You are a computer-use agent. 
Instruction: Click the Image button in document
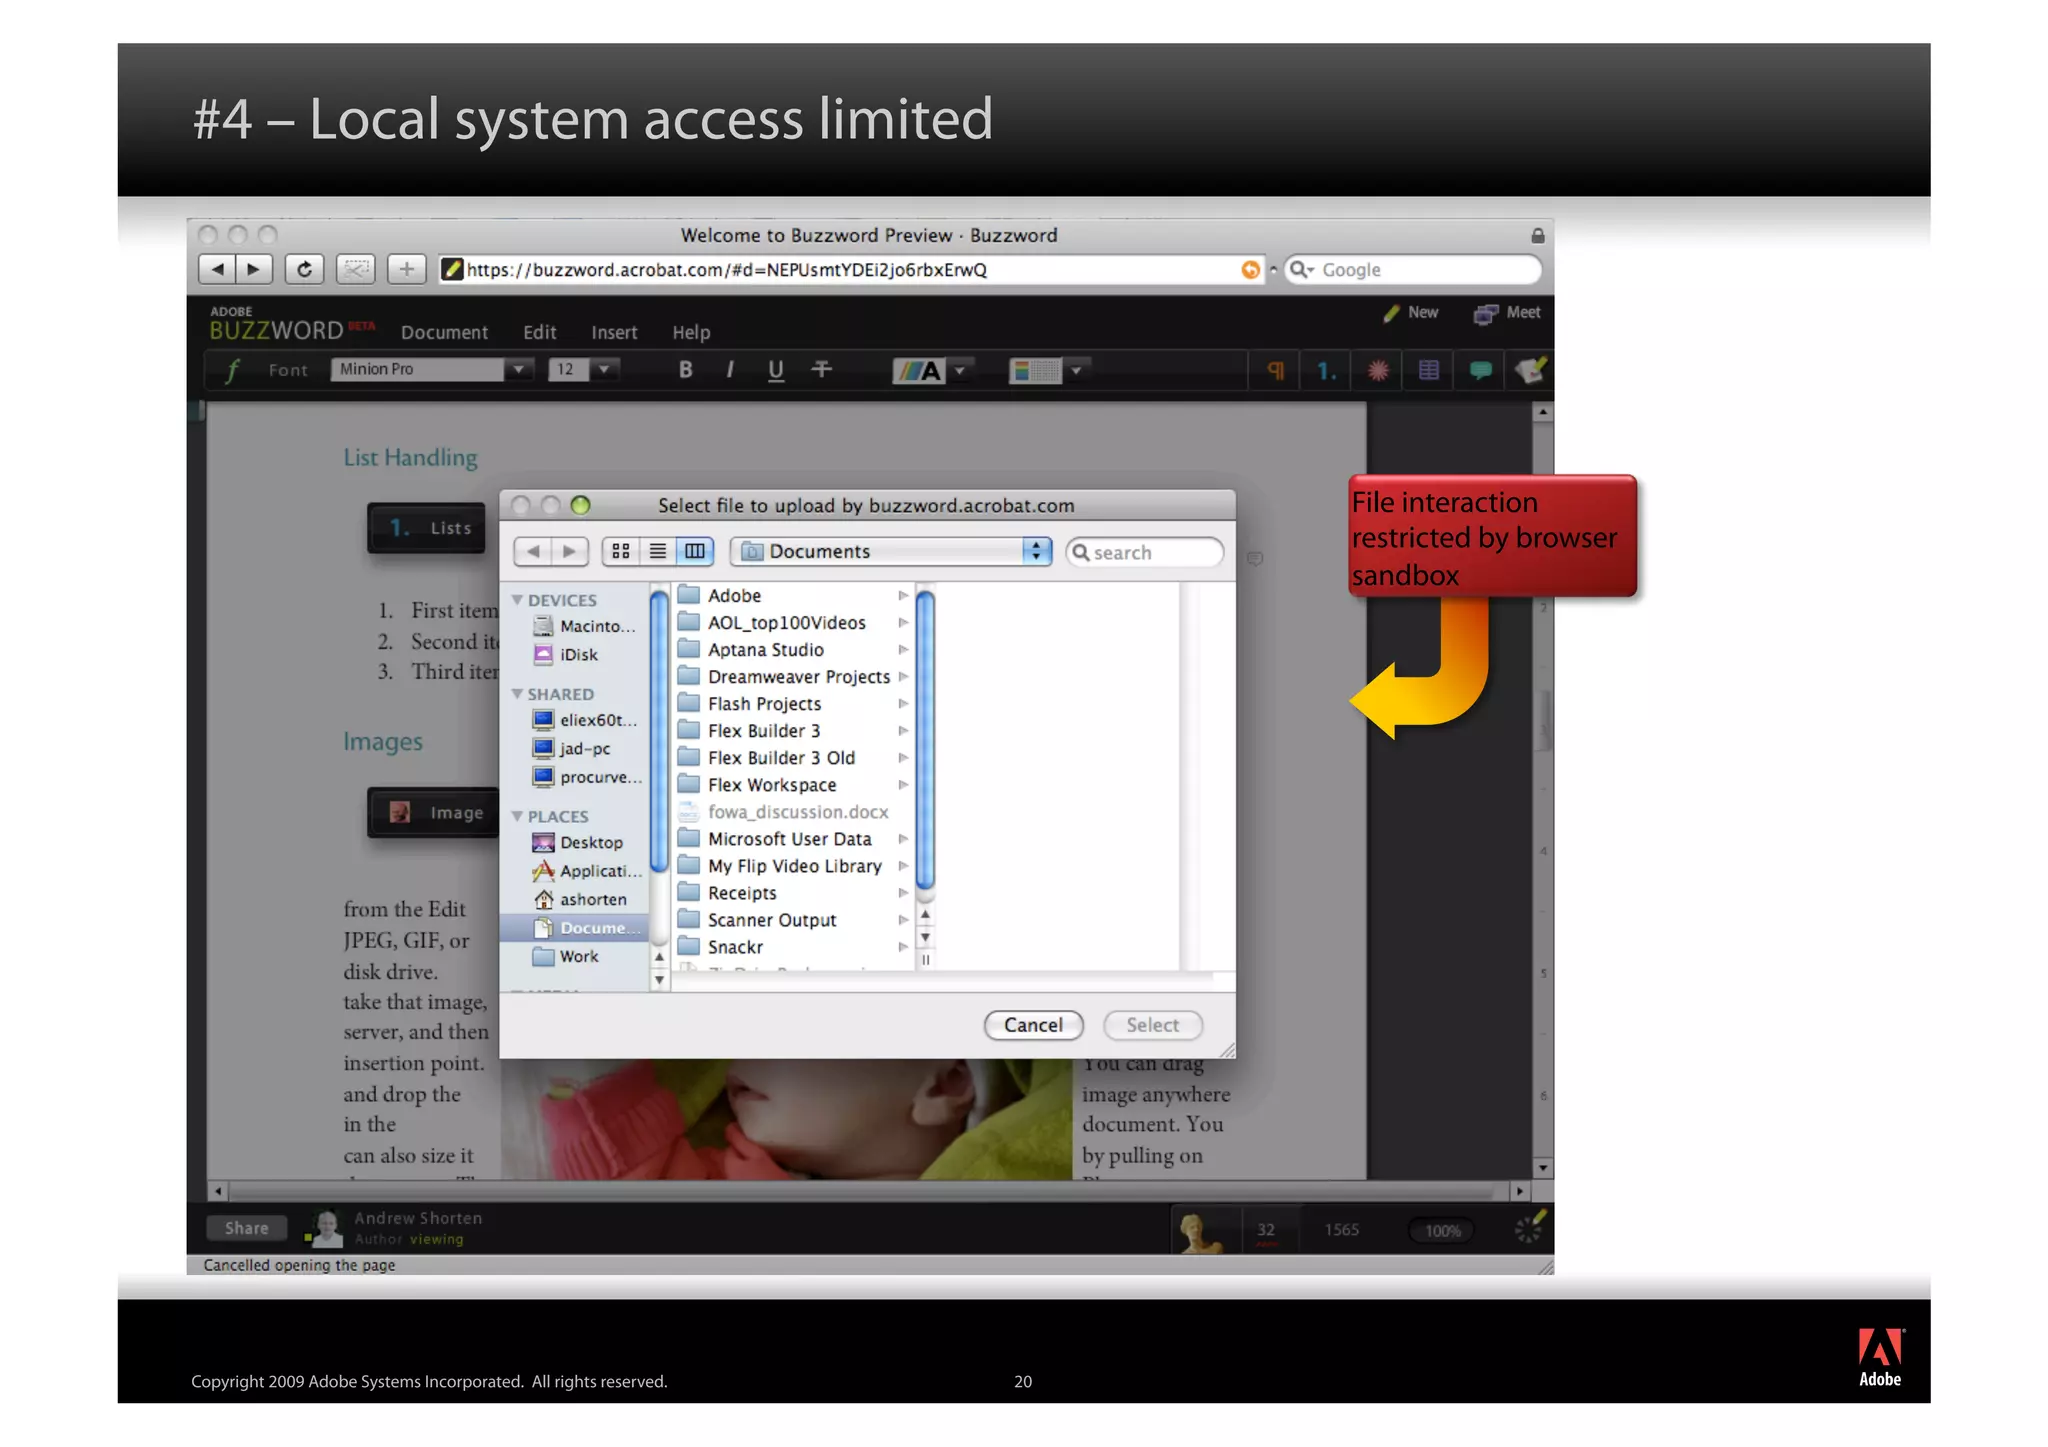tap(435, 813)
